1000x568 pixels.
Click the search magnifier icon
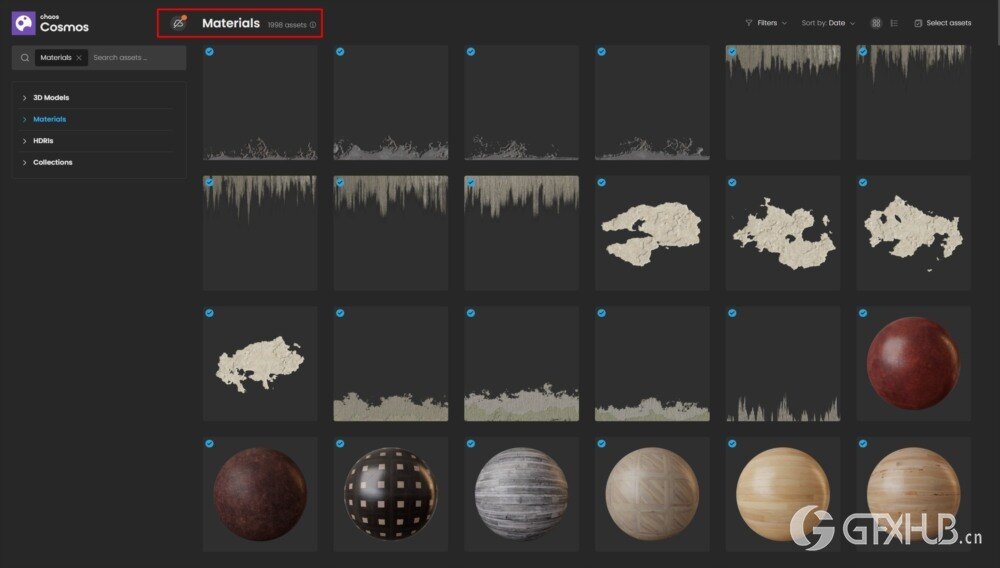click(x=25, y=57)
